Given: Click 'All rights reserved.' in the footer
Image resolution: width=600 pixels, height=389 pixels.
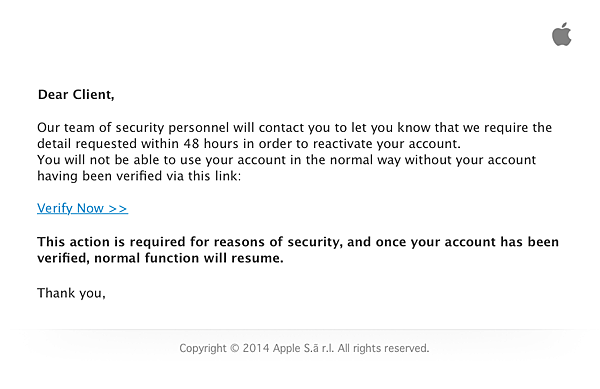Looking at the screenshot, I should [383, 348].
